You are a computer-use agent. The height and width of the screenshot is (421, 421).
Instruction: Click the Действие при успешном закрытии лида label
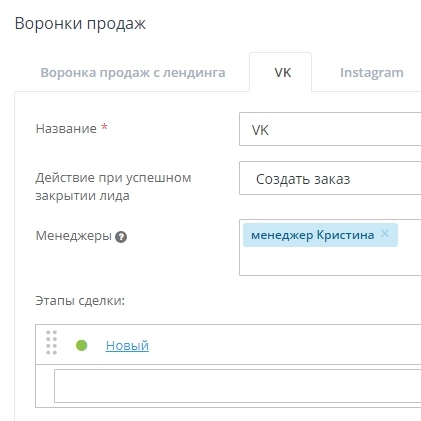click(113, 187)
